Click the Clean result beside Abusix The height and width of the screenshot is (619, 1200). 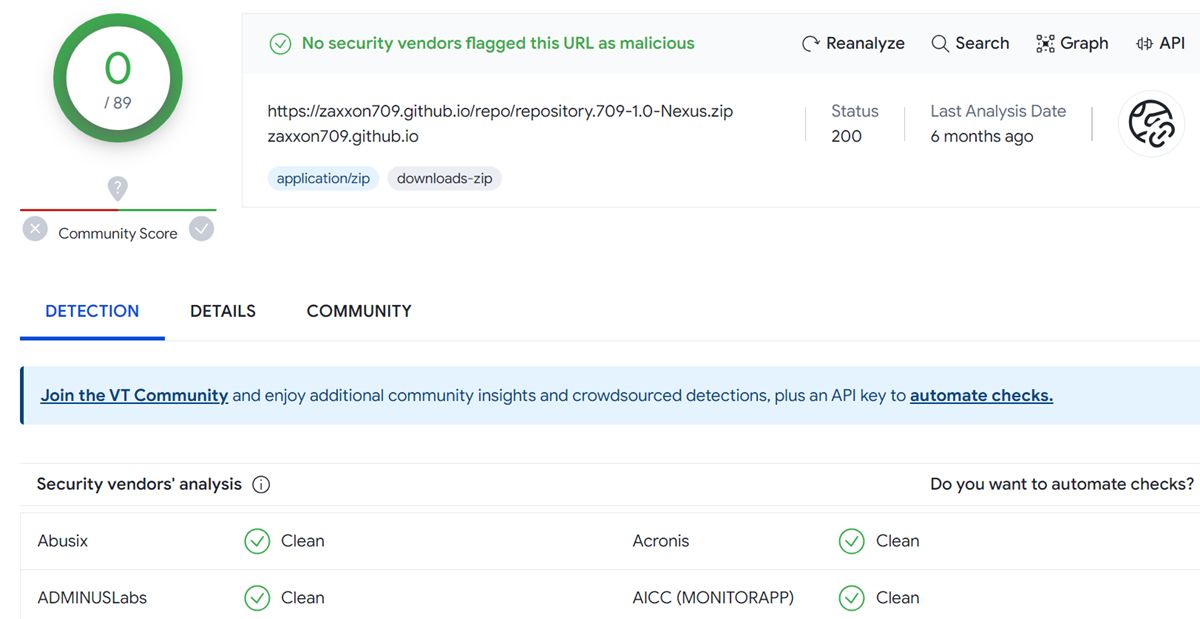303,541
